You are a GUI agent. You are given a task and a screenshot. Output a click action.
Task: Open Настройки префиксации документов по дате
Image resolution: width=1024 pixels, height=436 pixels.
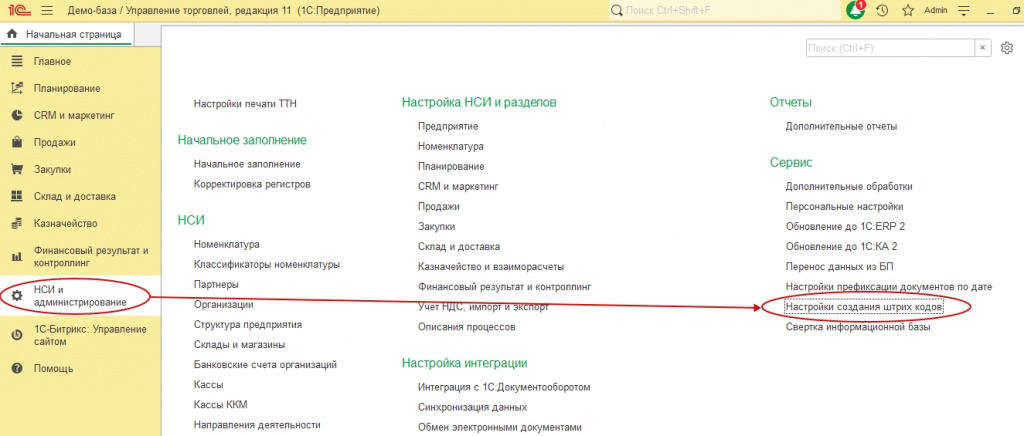[x=889, y=287]
